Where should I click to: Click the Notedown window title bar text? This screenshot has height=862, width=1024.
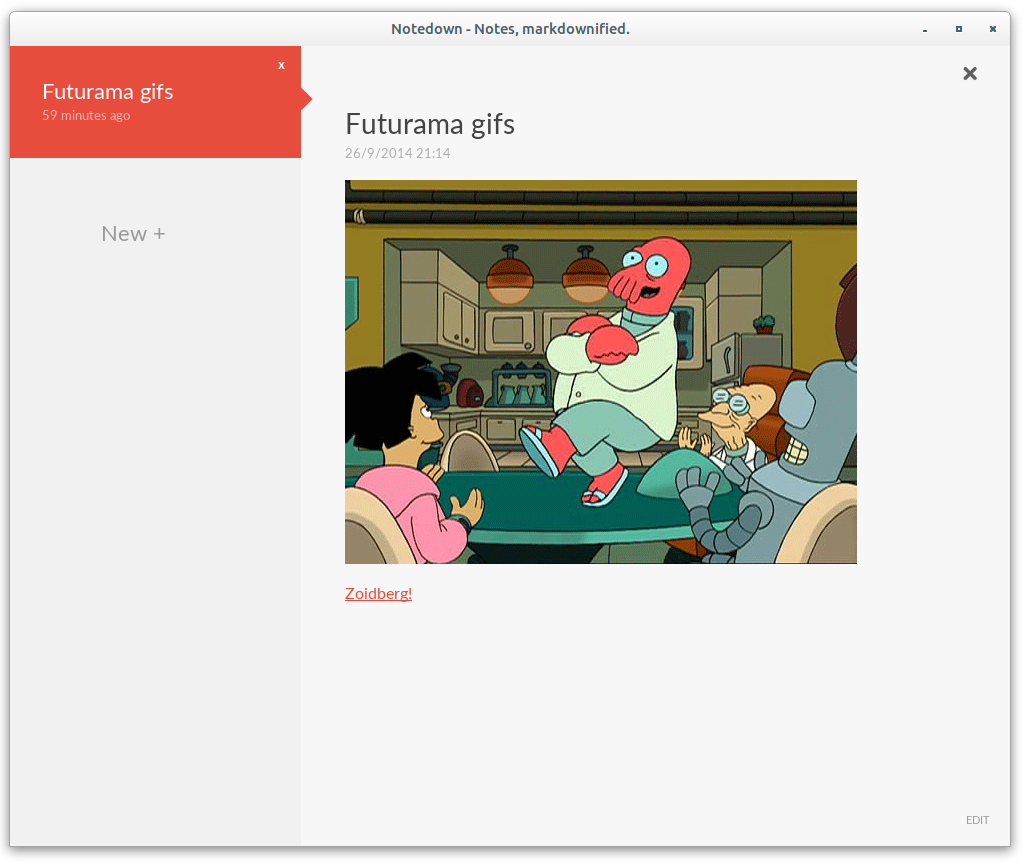point(510,29)
